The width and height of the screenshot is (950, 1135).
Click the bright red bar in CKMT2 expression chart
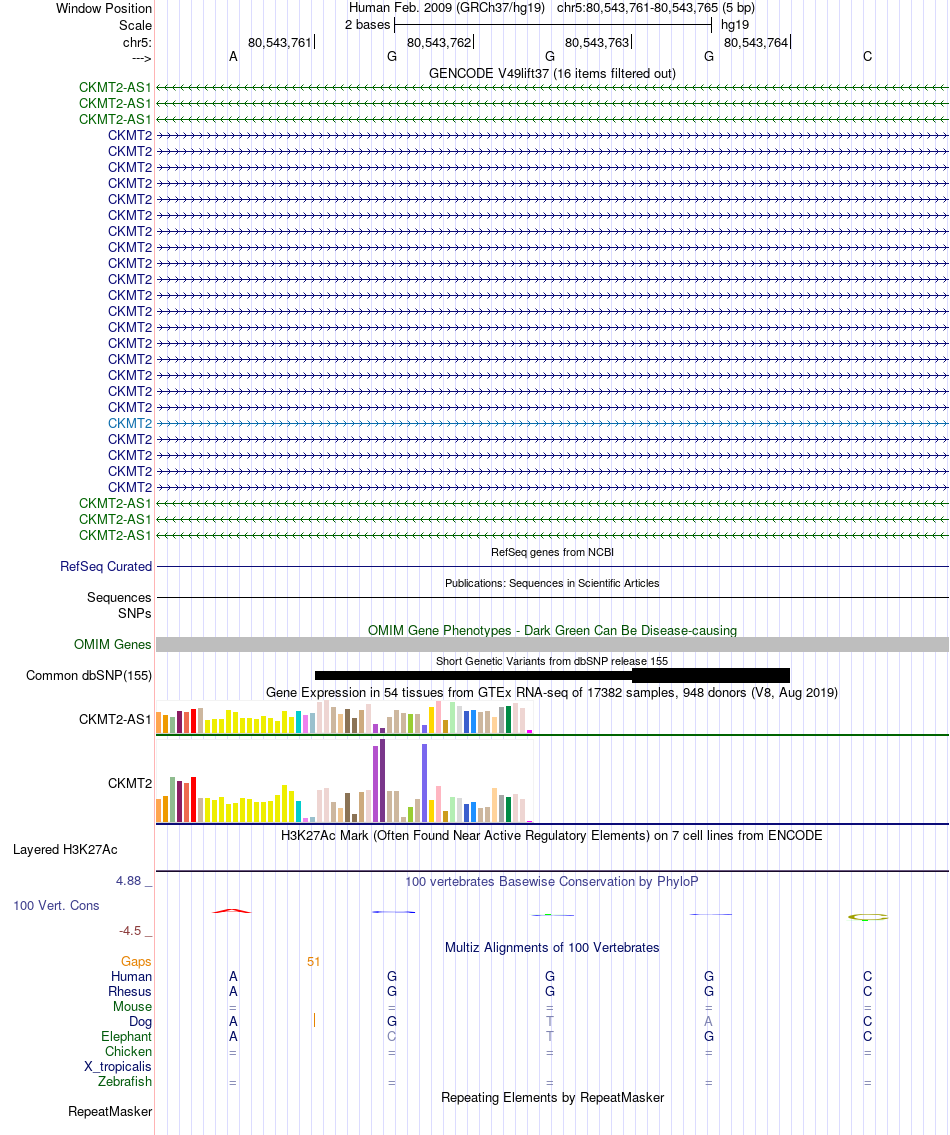193,800
